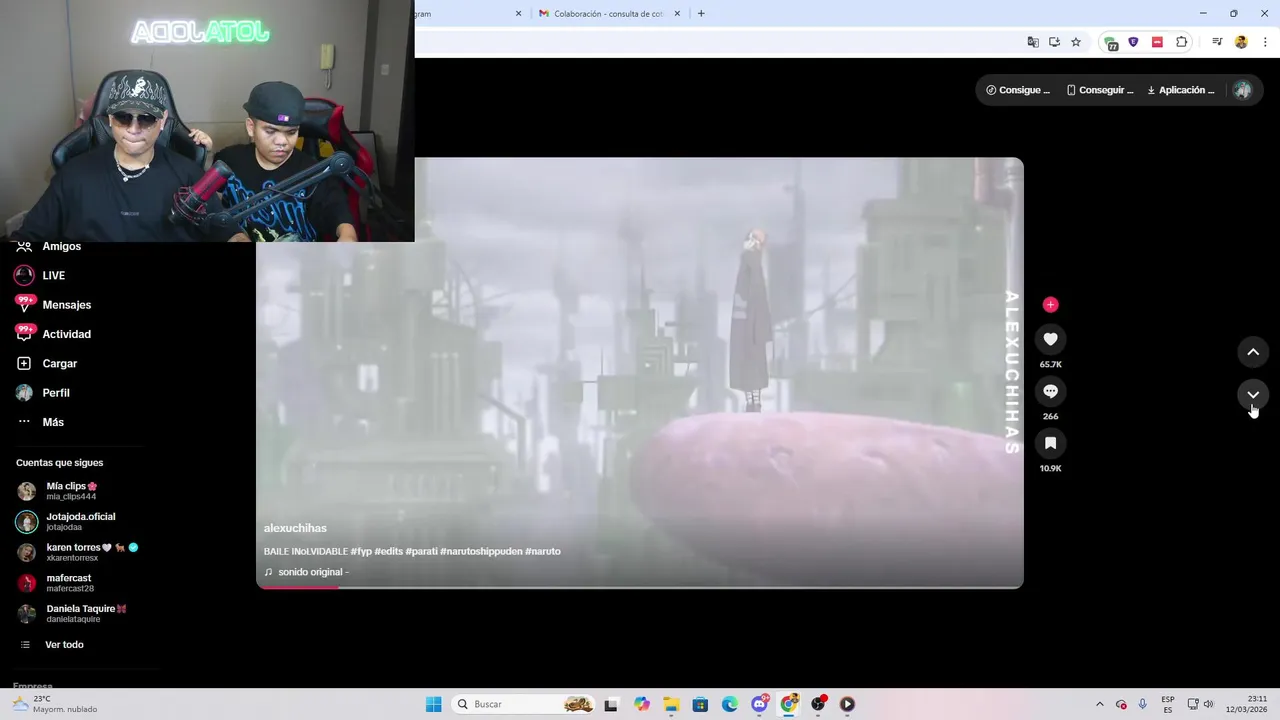Open a new tab with plus button
The height and width of the screenshot is (720, 1280).
[x=701, y=13]
